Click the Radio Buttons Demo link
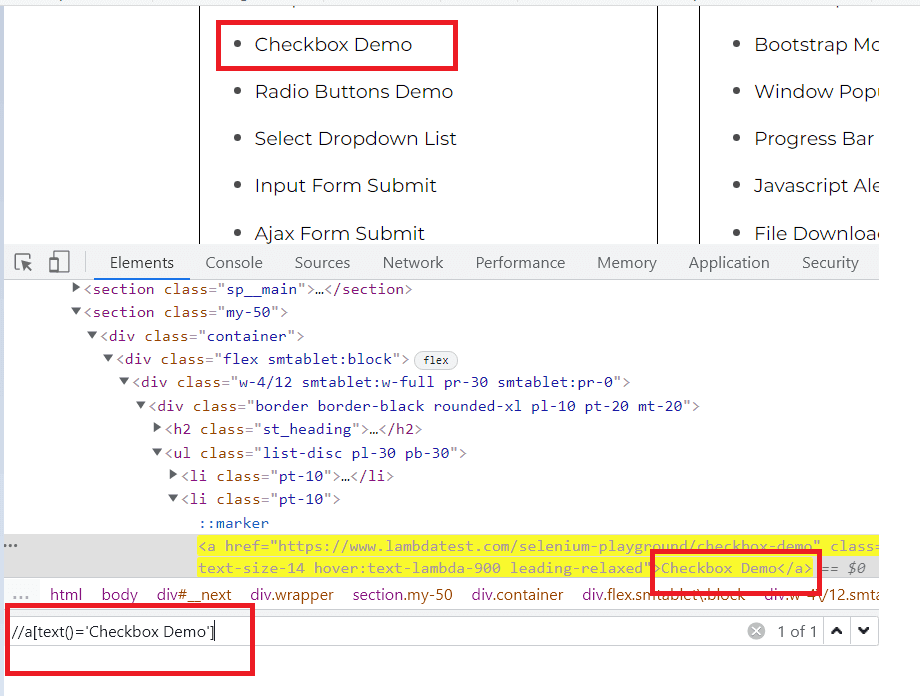Screen dimensions: 920x696 [353, 91]
